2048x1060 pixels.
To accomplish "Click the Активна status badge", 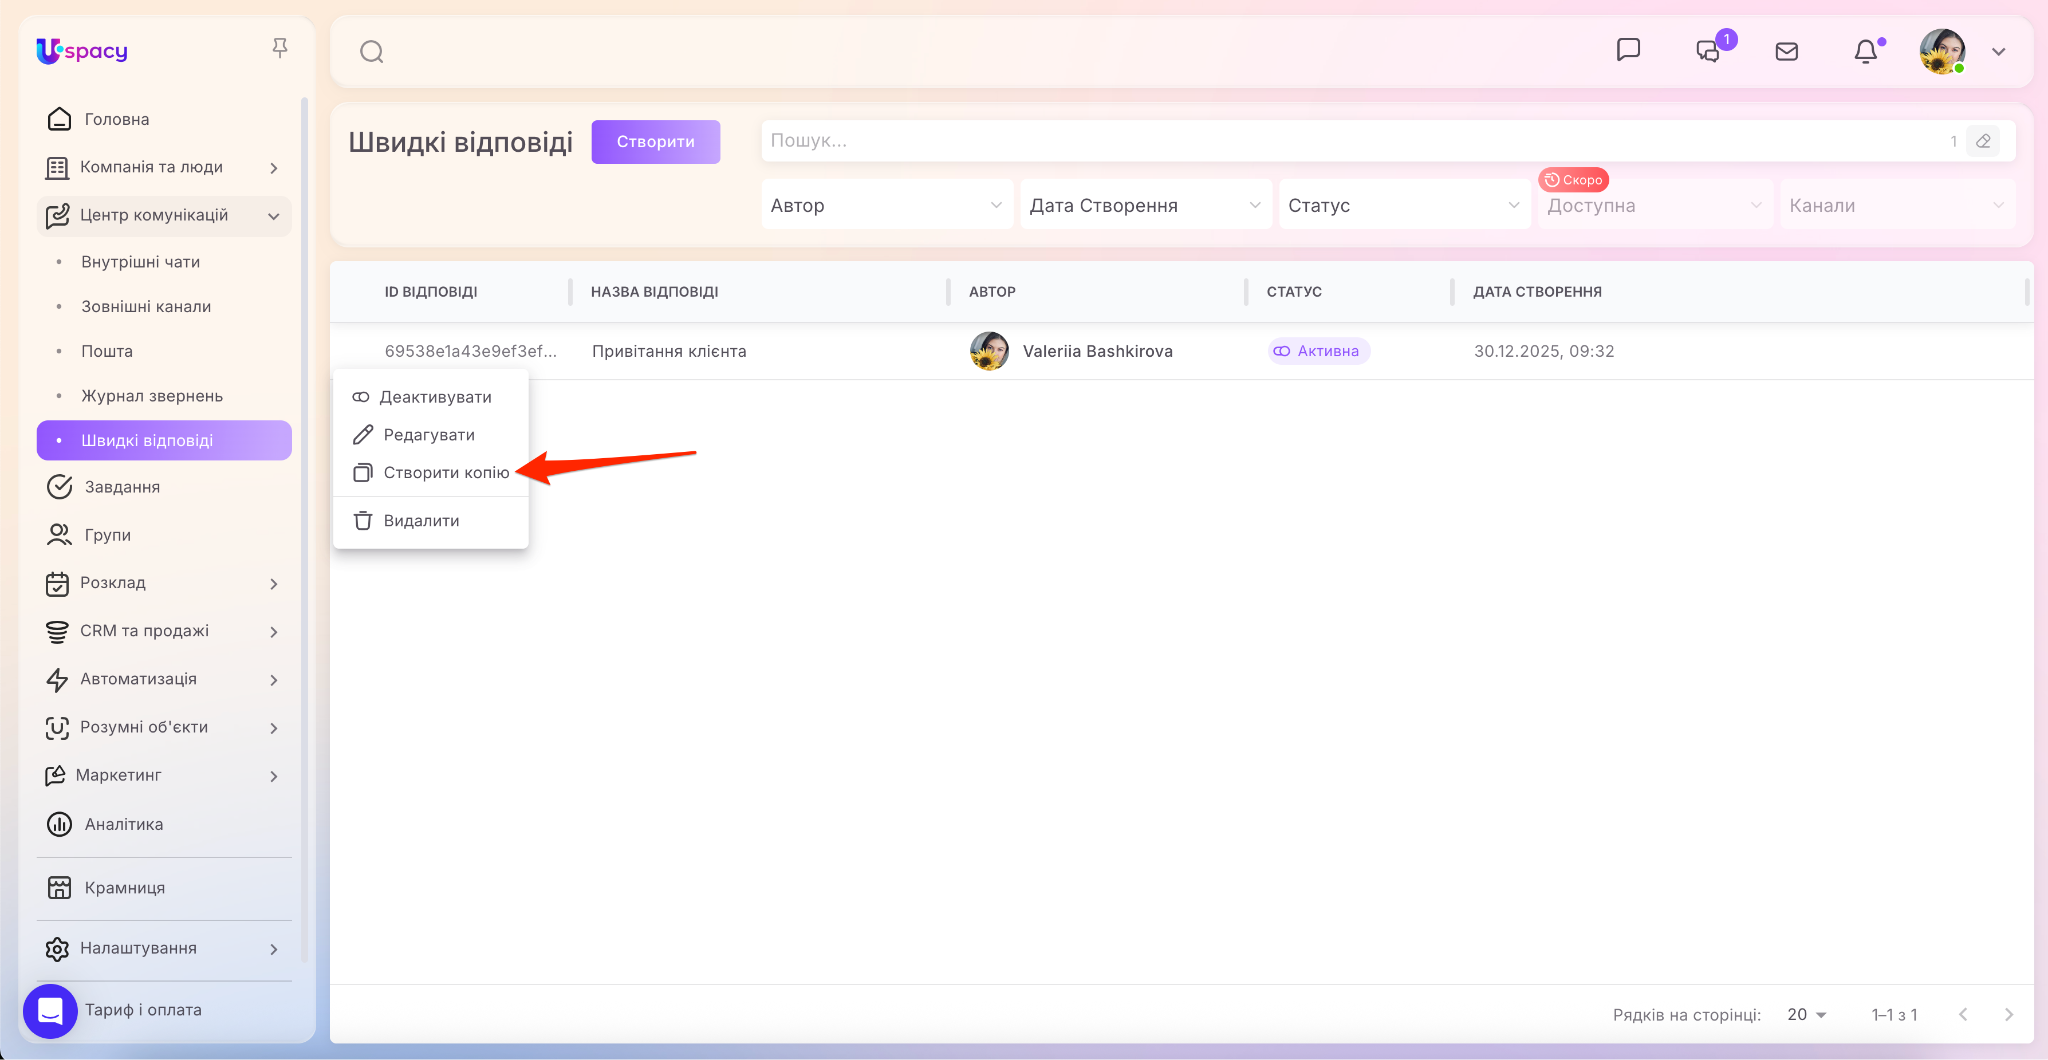I will coord(1317,351).
